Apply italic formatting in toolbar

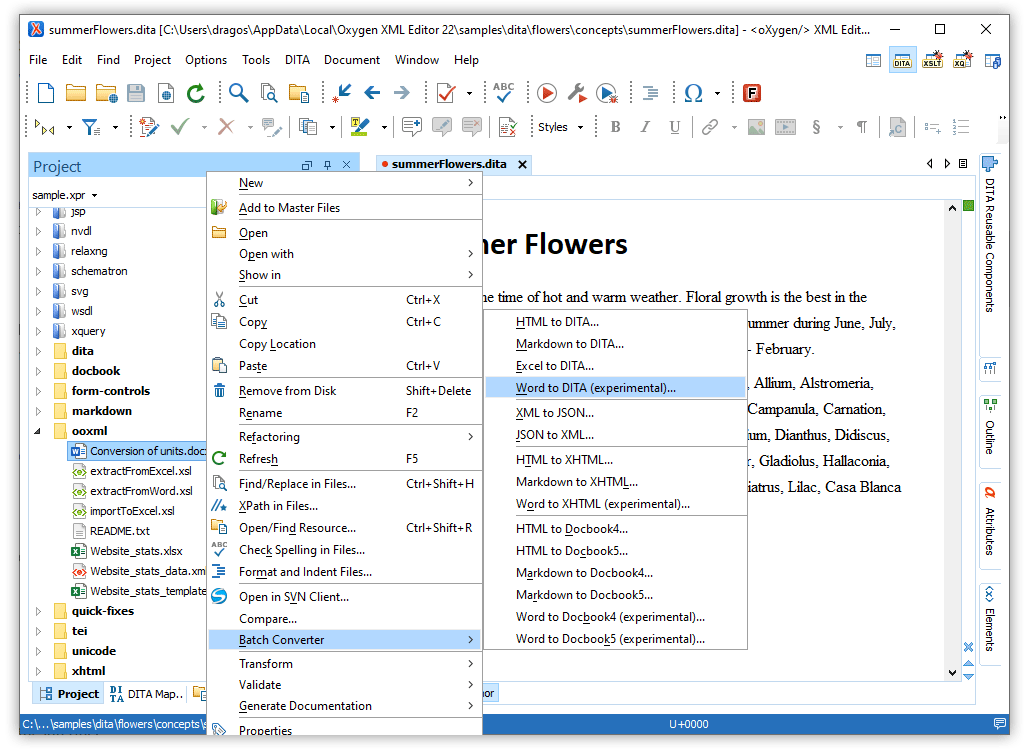pos(645,127)
